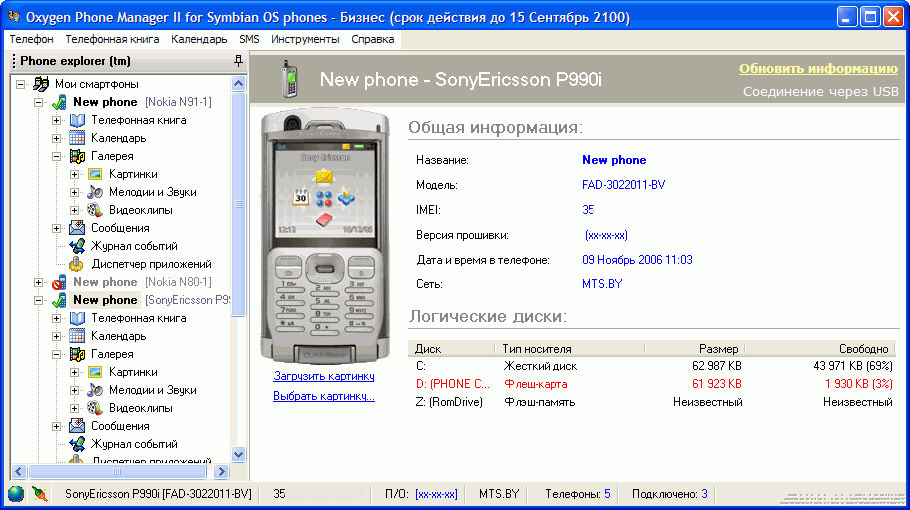This screenshot has width=910, height=510.
Task: Click horizontal scrollbar left arrow in tree
Action: (19, 472)
